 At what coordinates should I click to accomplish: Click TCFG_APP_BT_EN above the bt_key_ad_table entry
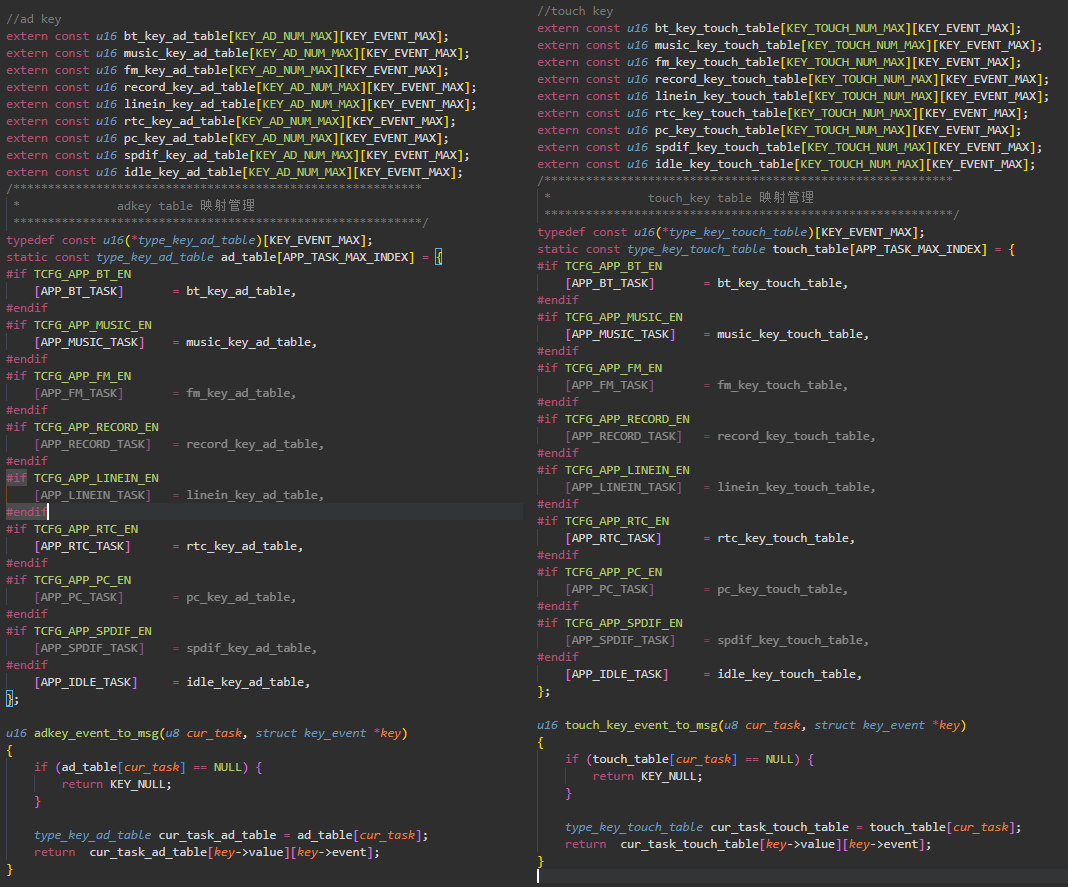(x=82, y=274)
